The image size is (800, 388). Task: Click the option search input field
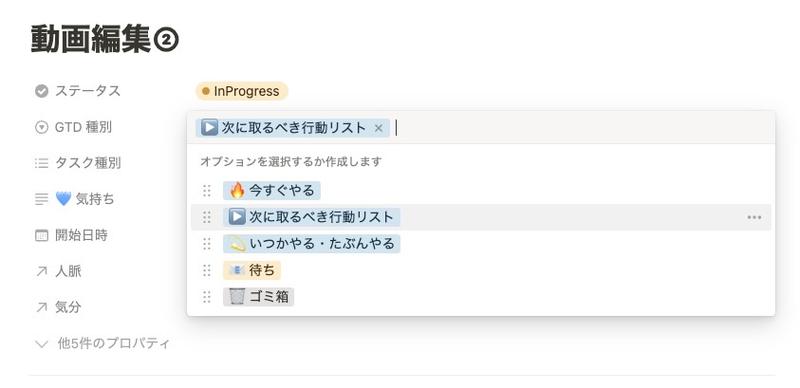point(582,128)
